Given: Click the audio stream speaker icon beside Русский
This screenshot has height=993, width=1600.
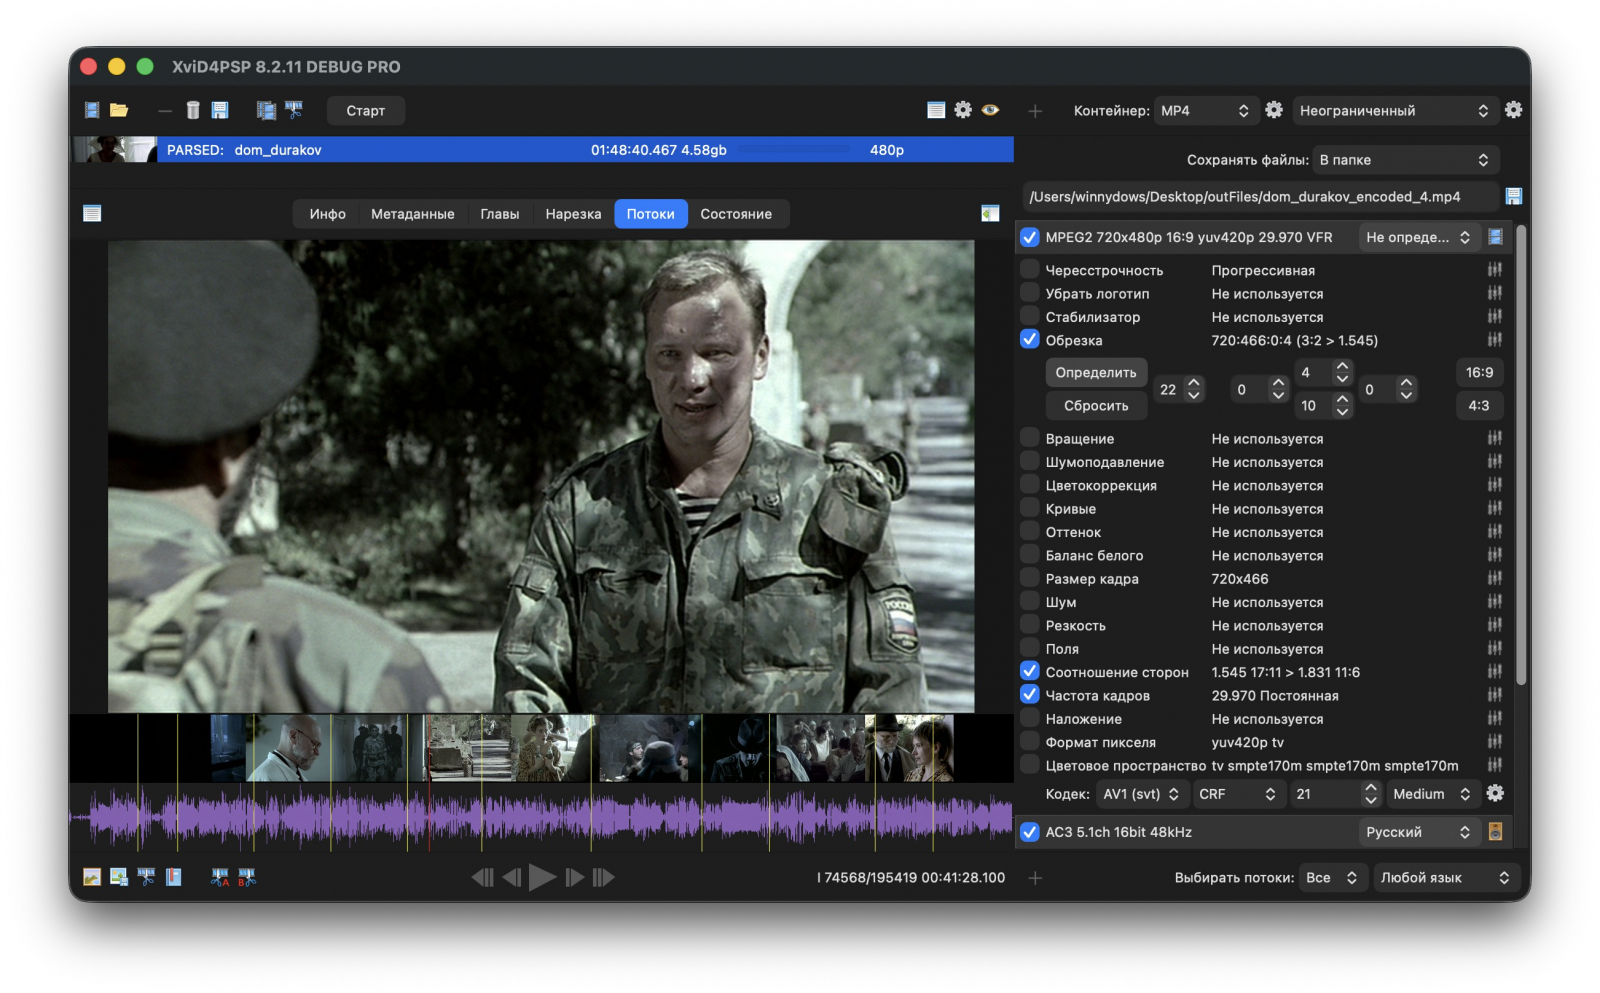Looking at the screenshot, I should (x=1495, y=832).
